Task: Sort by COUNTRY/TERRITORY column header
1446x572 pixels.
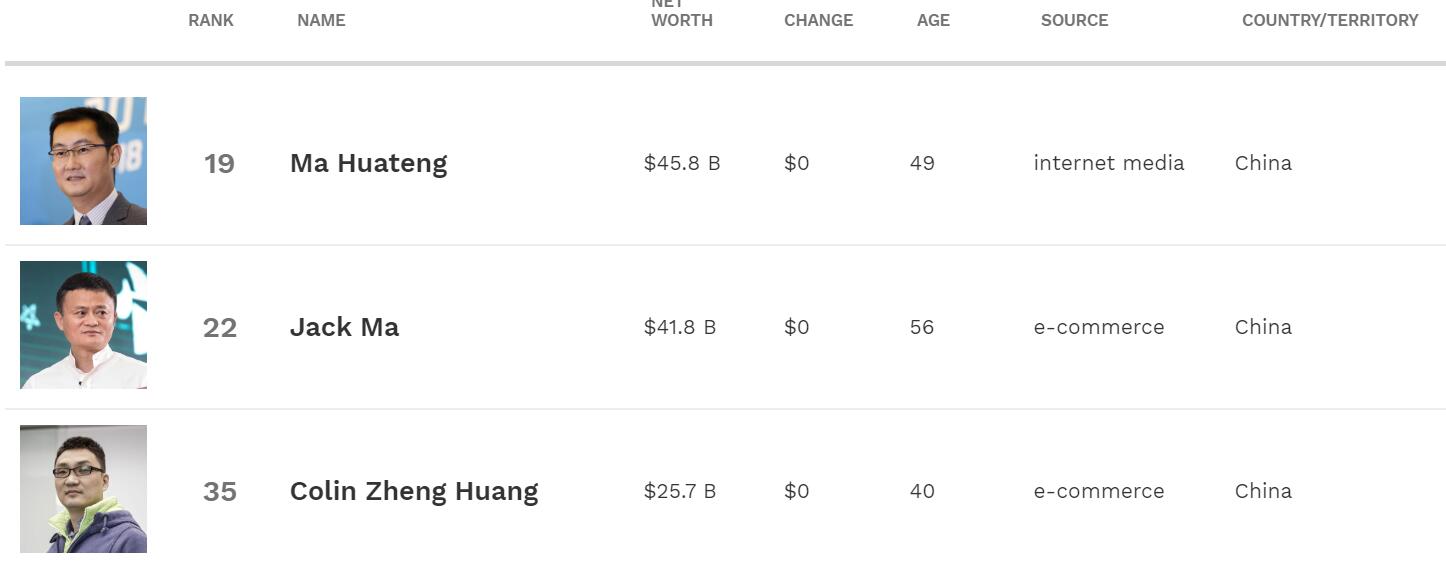Action: tap(1330, 20)
